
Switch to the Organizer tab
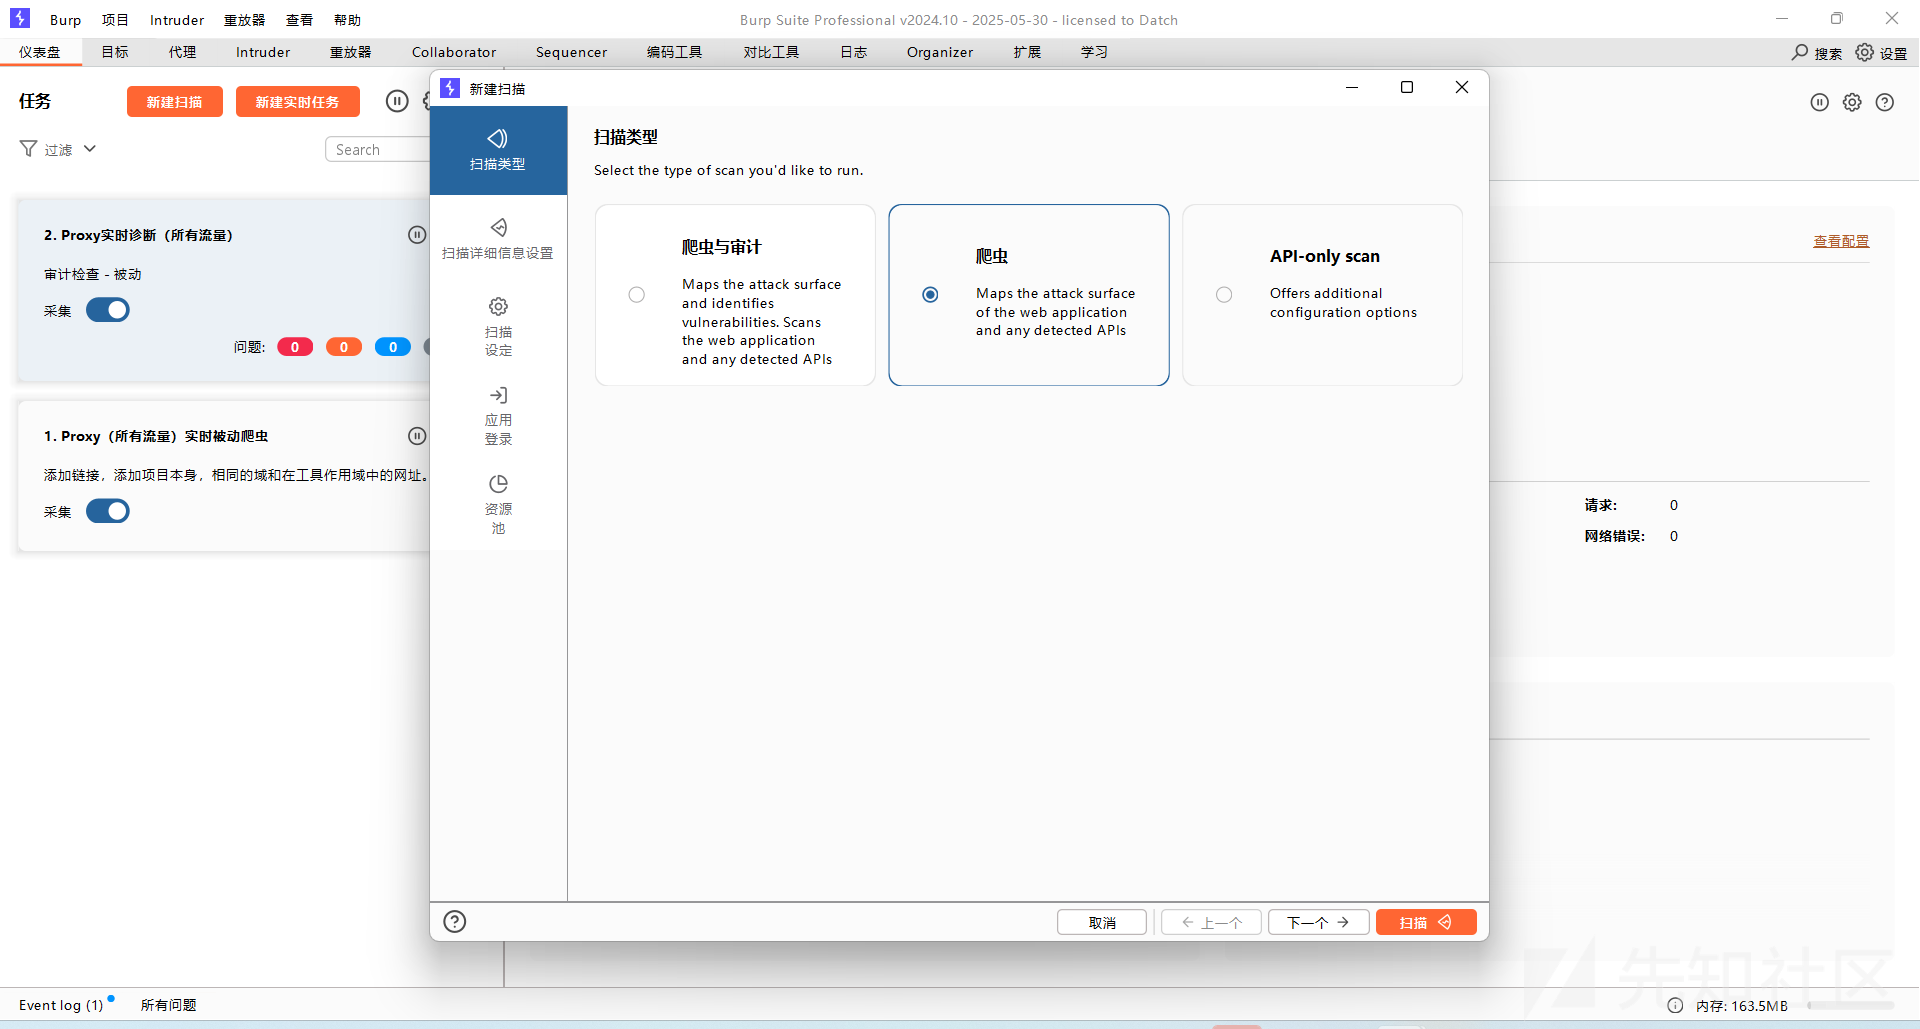tap(940, 52)
